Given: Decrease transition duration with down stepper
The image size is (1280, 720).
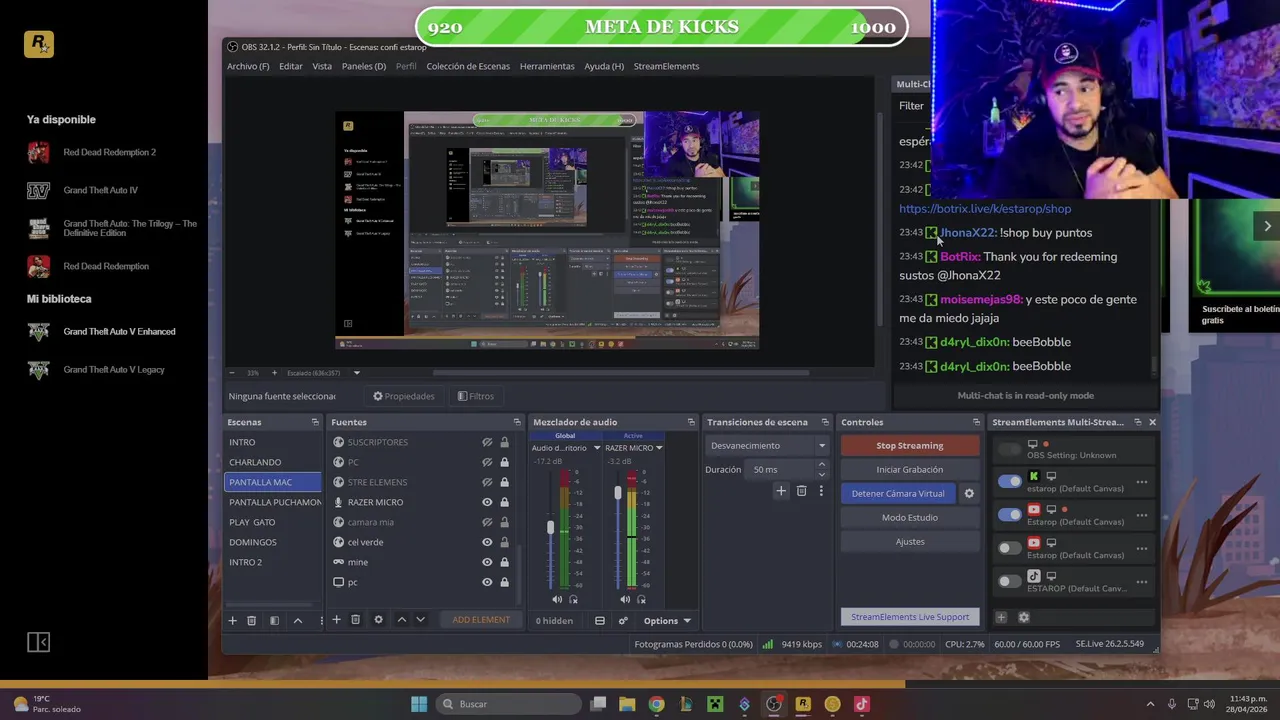Looking at the screenshot, I should tap(822, 474).
